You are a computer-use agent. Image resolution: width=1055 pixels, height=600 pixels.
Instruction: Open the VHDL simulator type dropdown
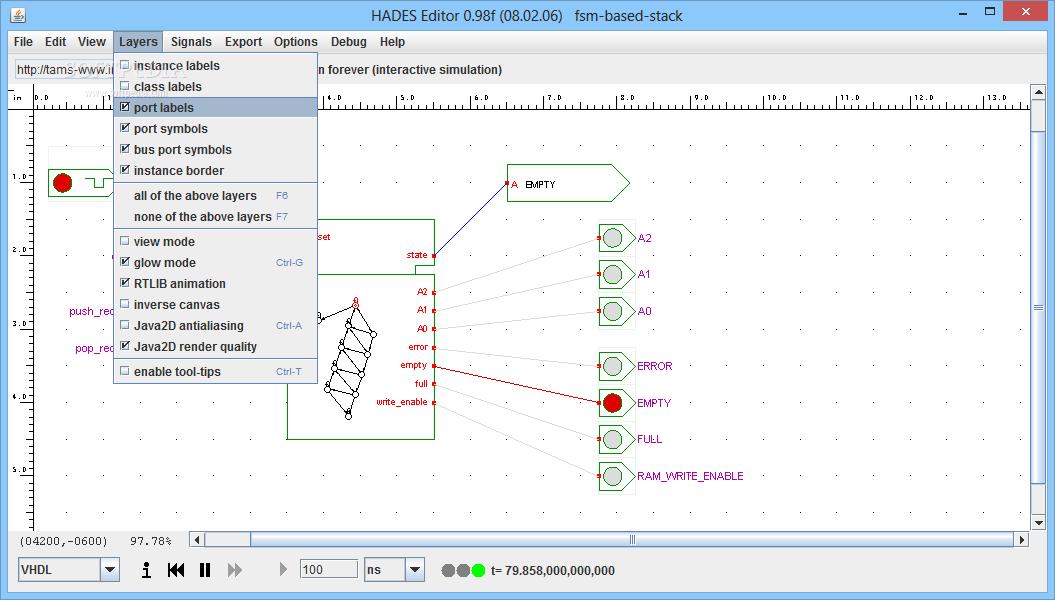point(110,570)
